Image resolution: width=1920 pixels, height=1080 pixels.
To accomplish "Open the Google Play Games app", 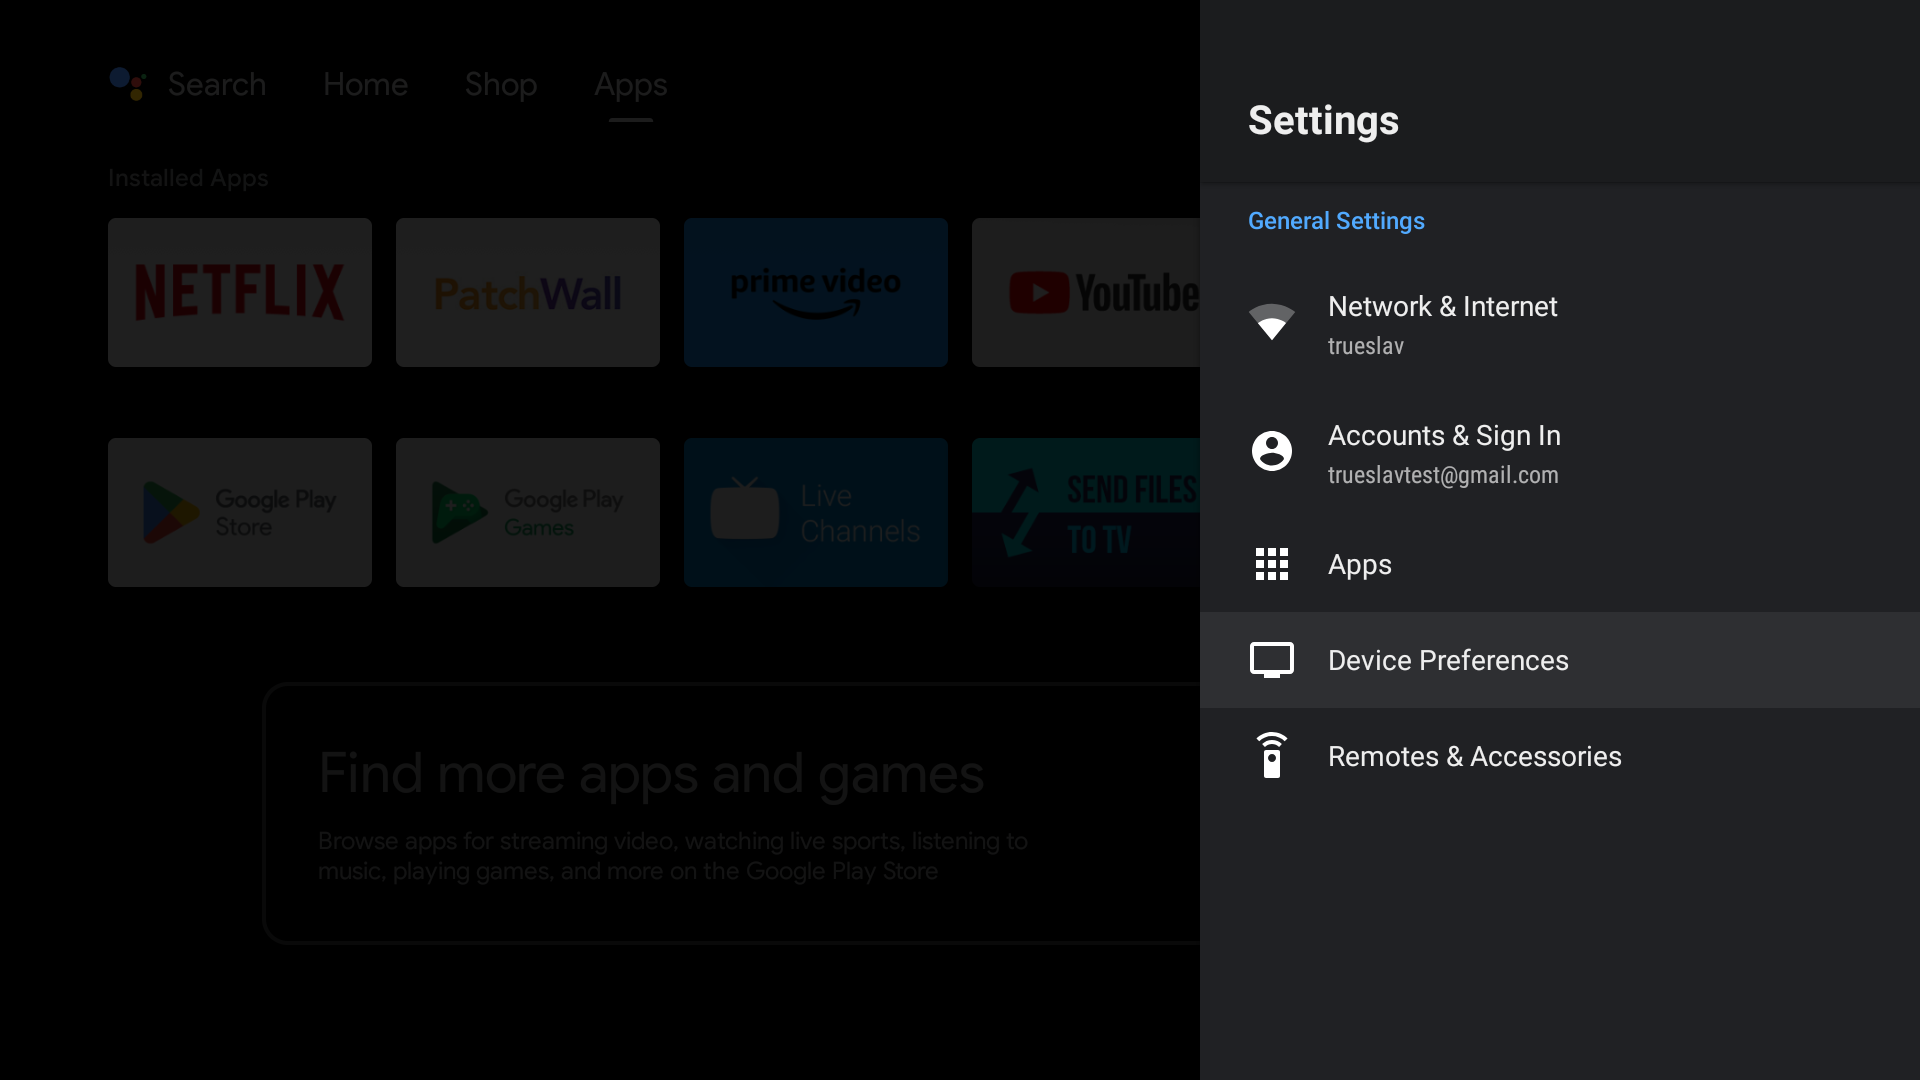I will click(x=527, y=512).
